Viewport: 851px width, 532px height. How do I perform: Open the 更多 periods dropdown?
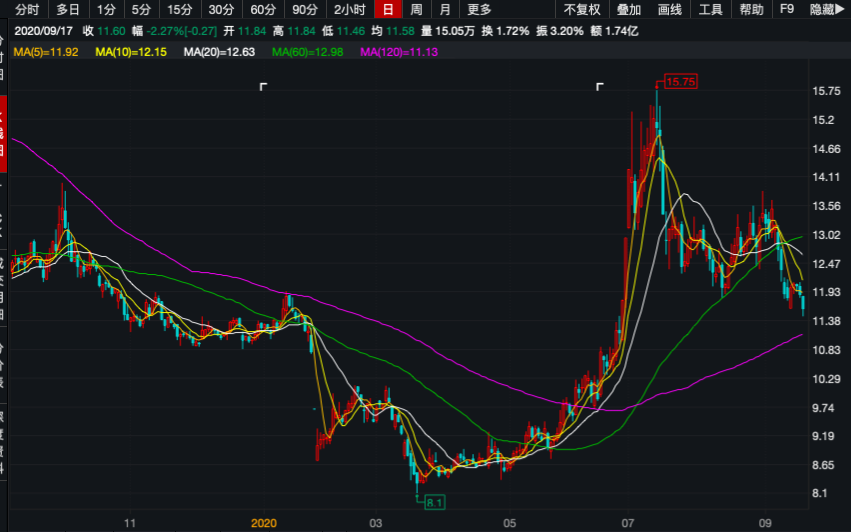click(x=480, y=9)
